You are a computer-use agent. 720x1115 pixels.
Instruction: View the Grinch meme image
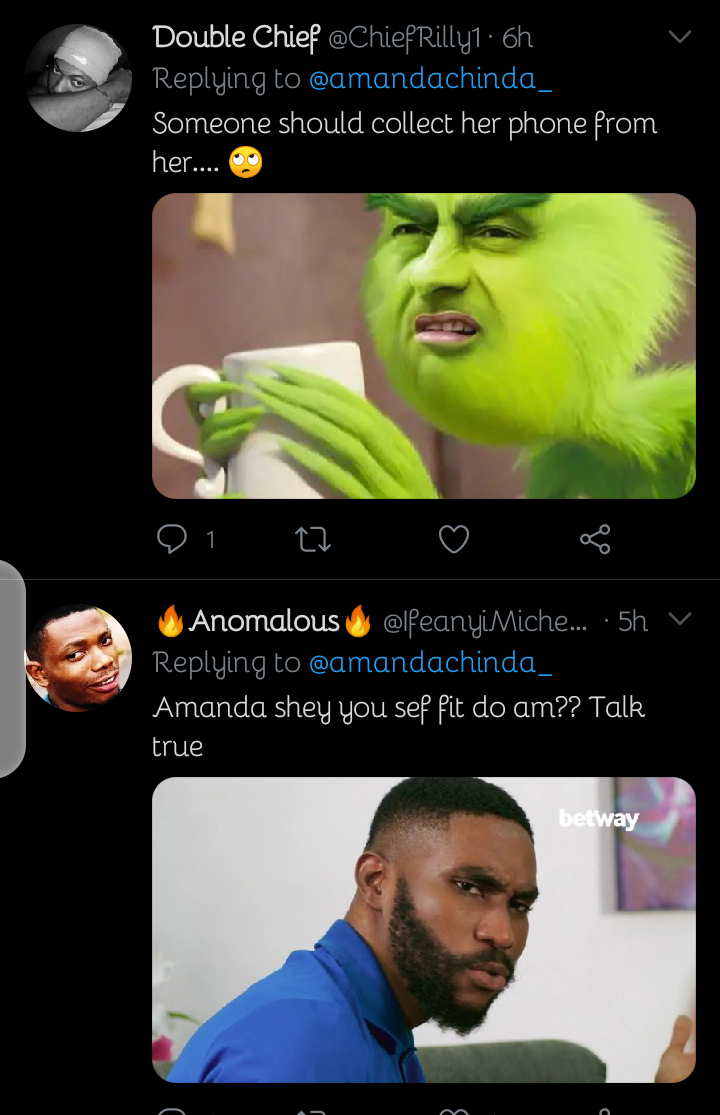(424, 346)
